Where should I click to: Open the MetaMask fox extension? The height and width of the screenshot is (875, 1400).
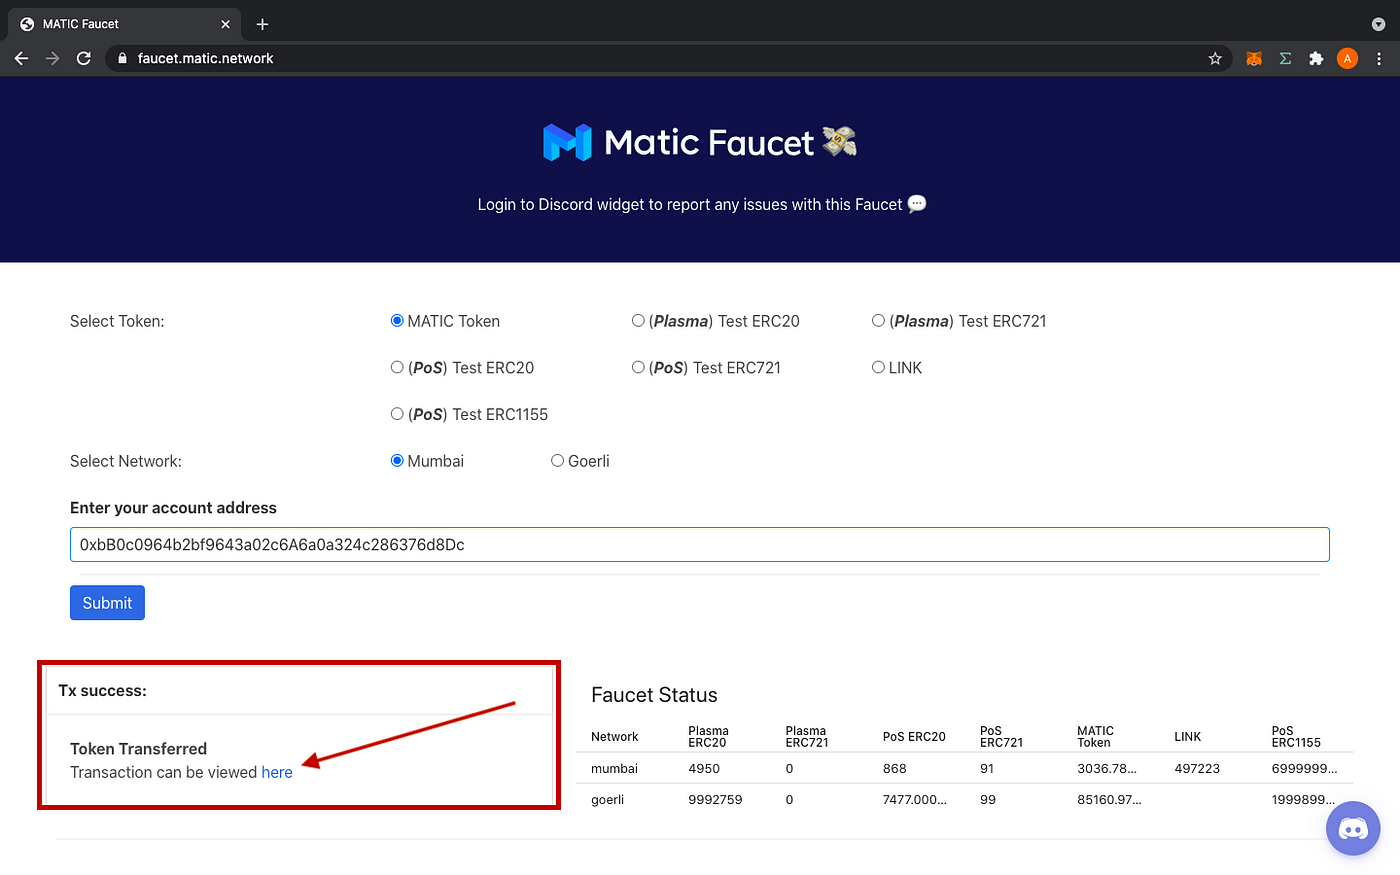pyautogui.click(x=1254, y=58)
